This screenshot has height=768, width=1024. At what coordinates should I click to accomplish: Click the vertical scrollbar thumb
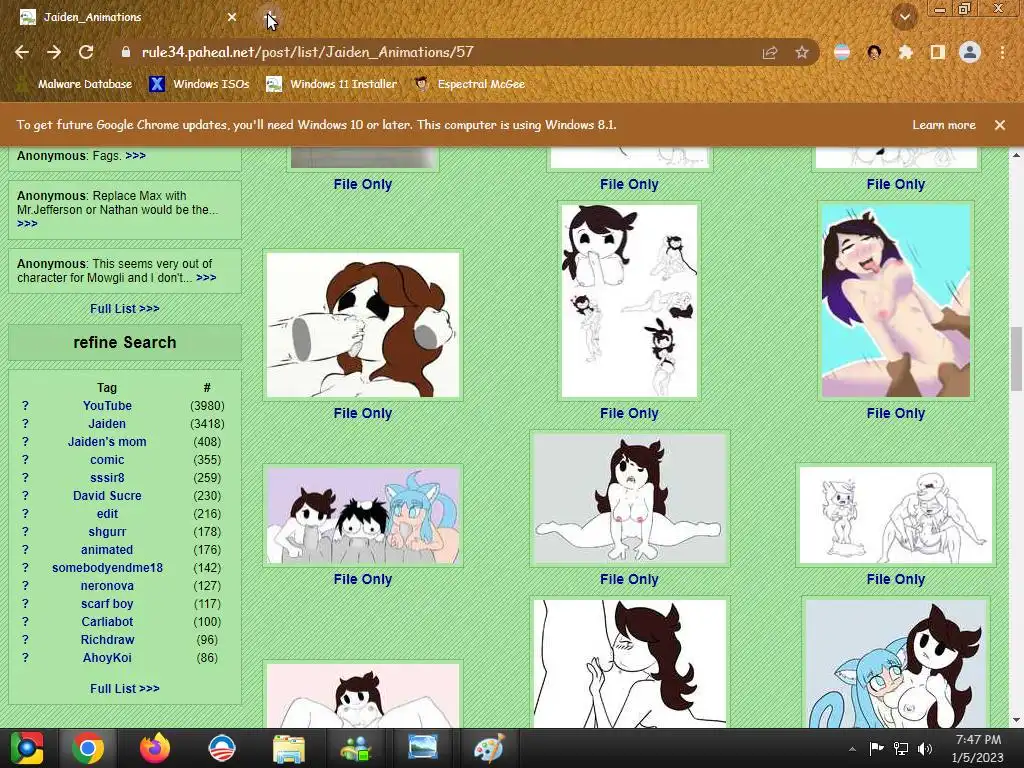(x=1016, y=359)
